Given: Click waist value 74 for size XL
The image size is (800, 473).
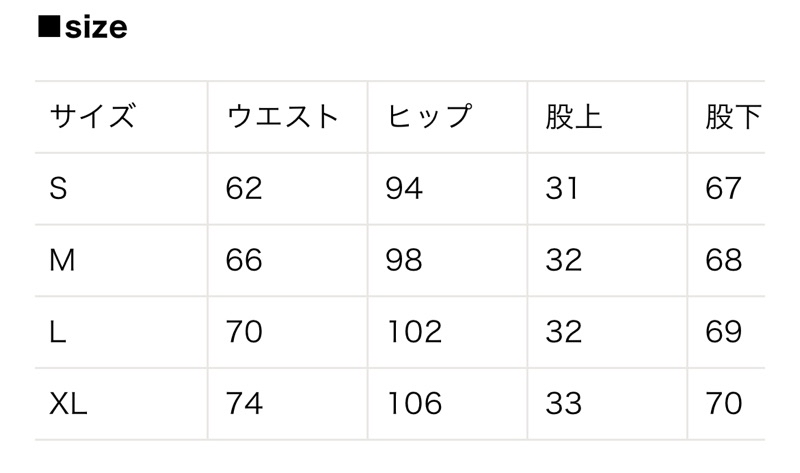Looking at the screenshot, I should (244, 404).
